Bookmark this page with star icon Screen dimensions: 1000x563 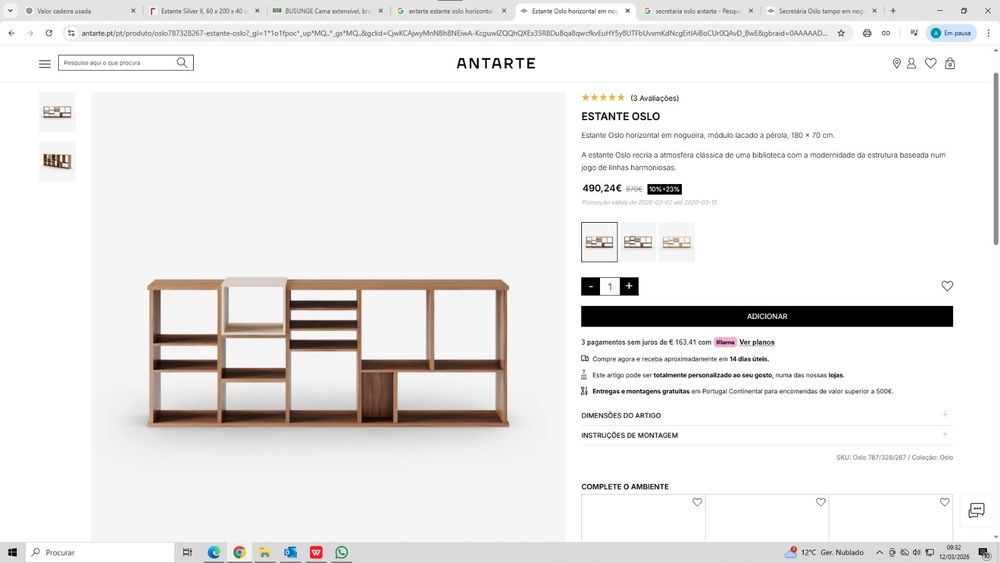841,33
